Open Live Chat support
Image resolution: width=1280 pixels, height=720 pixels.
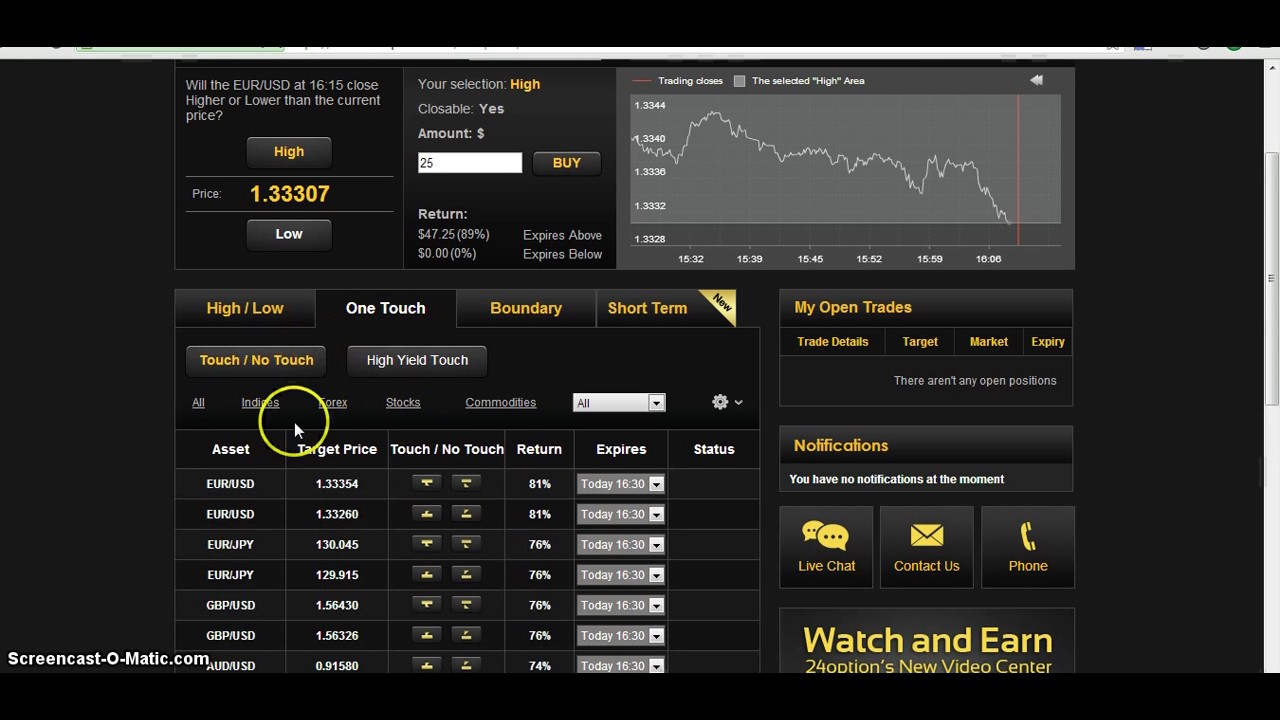point(826,547)
